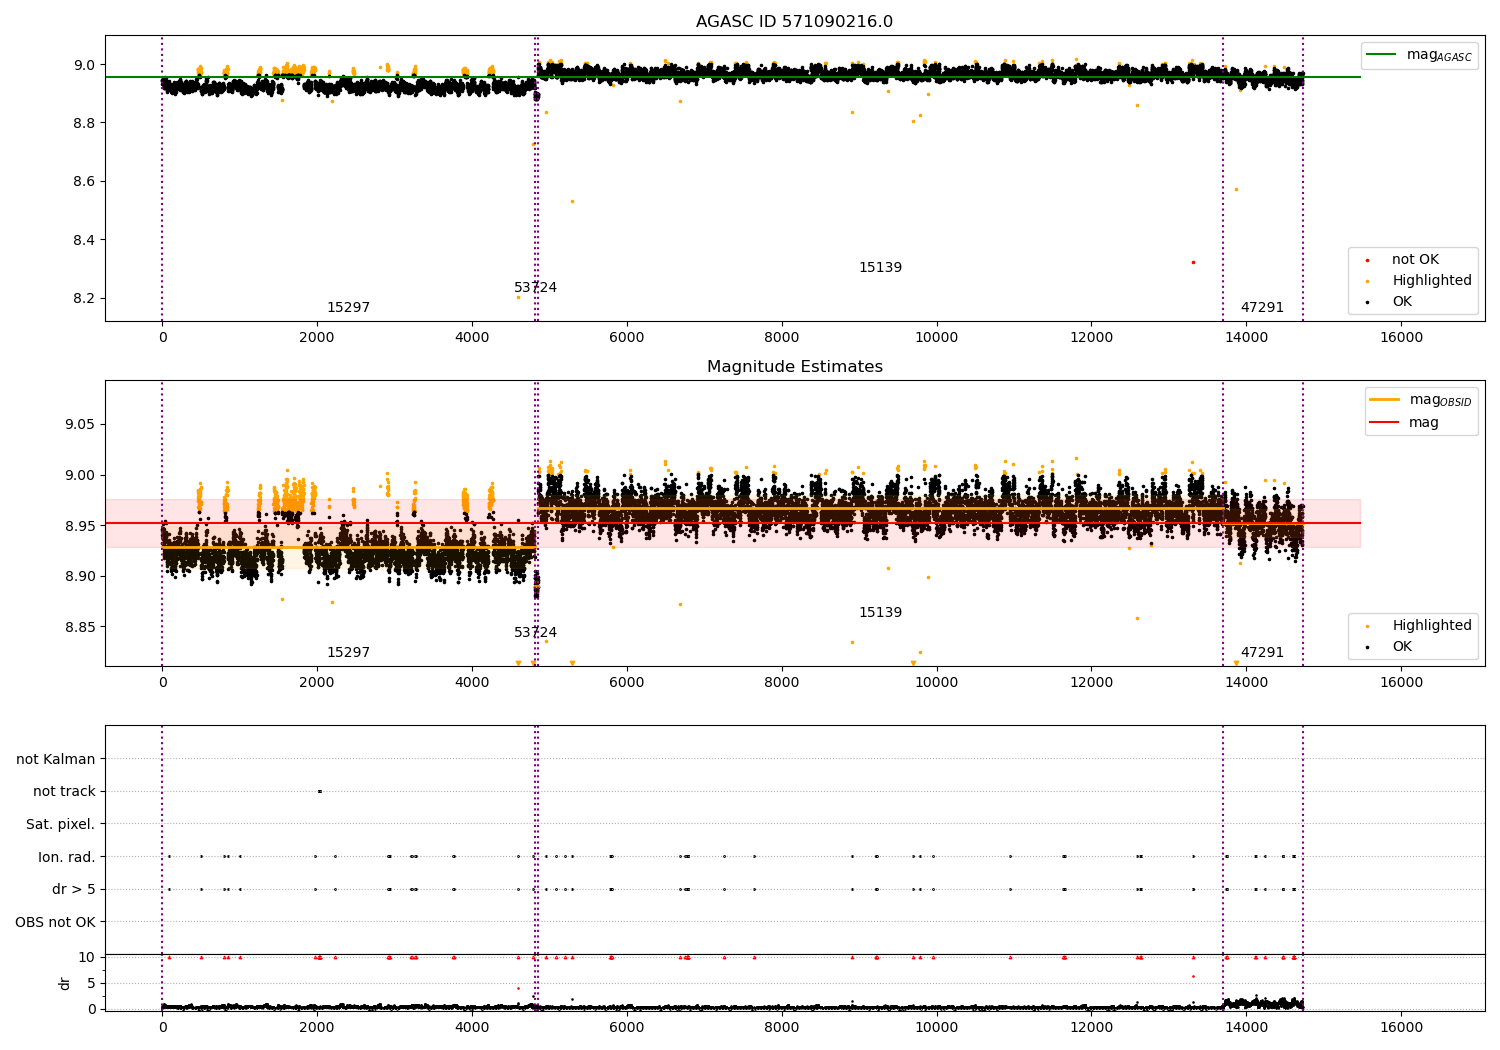Click the dr axis tick label 10
The width and height of the screenshot is (1500, 1050).
click(x=87, y=957)
